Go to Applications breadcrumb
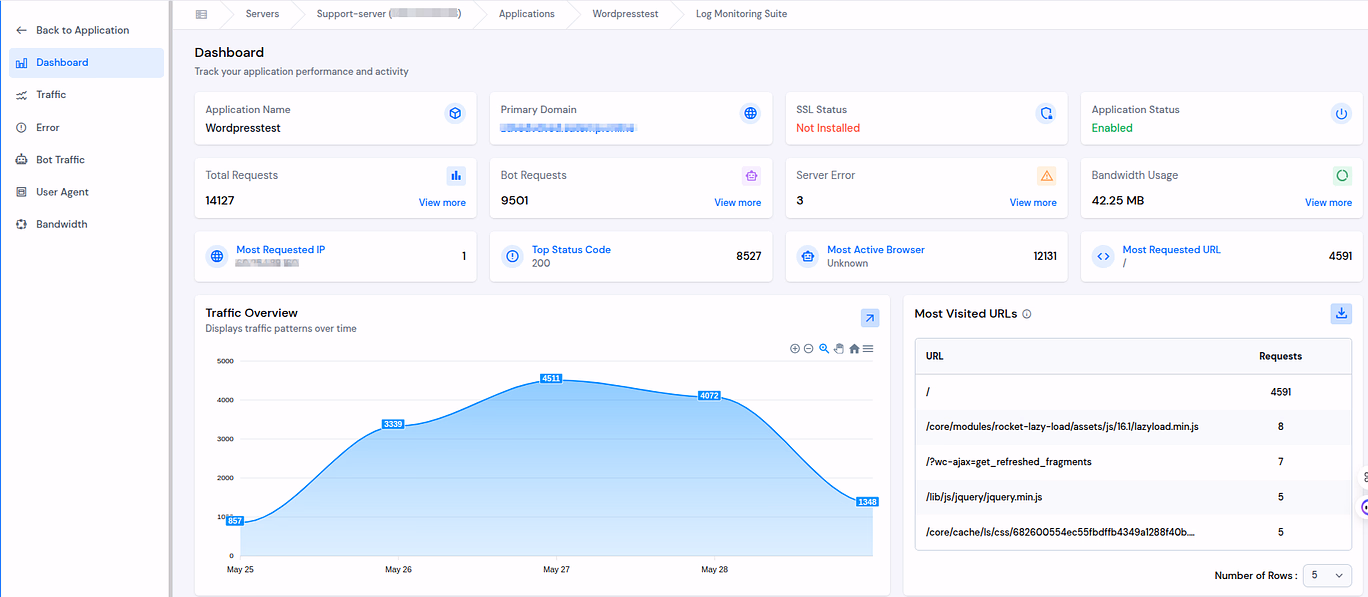This screenshot has width=1368, height=597. [x=526, y=14]
